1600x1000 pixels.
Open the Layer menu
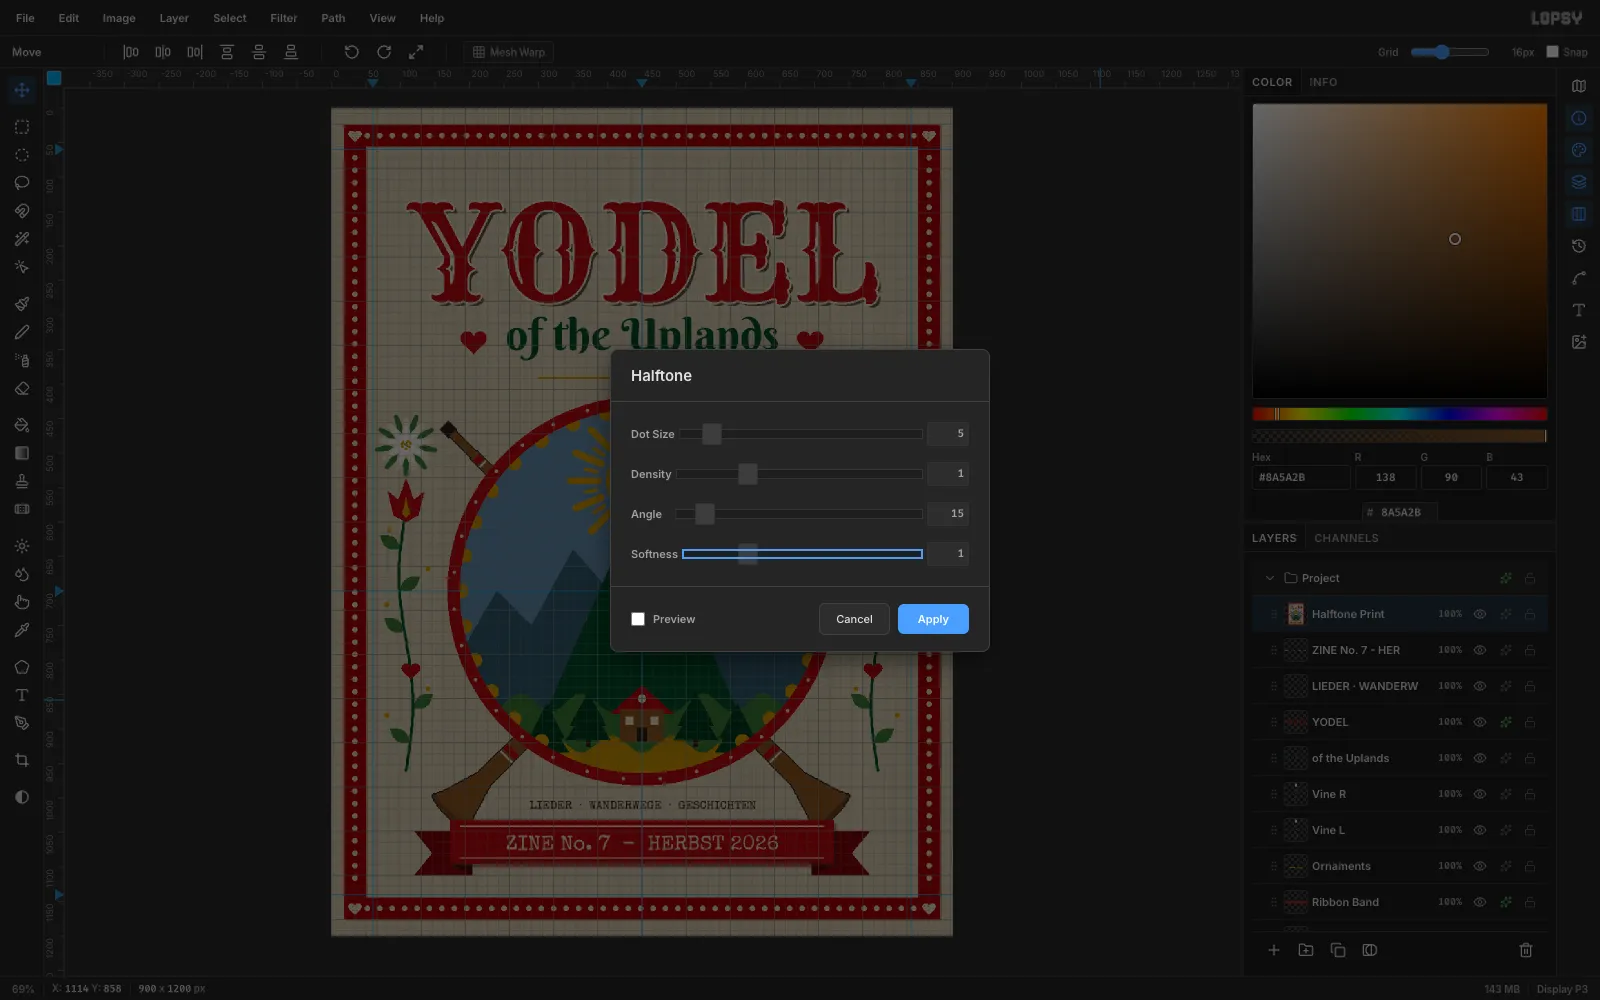174,18
